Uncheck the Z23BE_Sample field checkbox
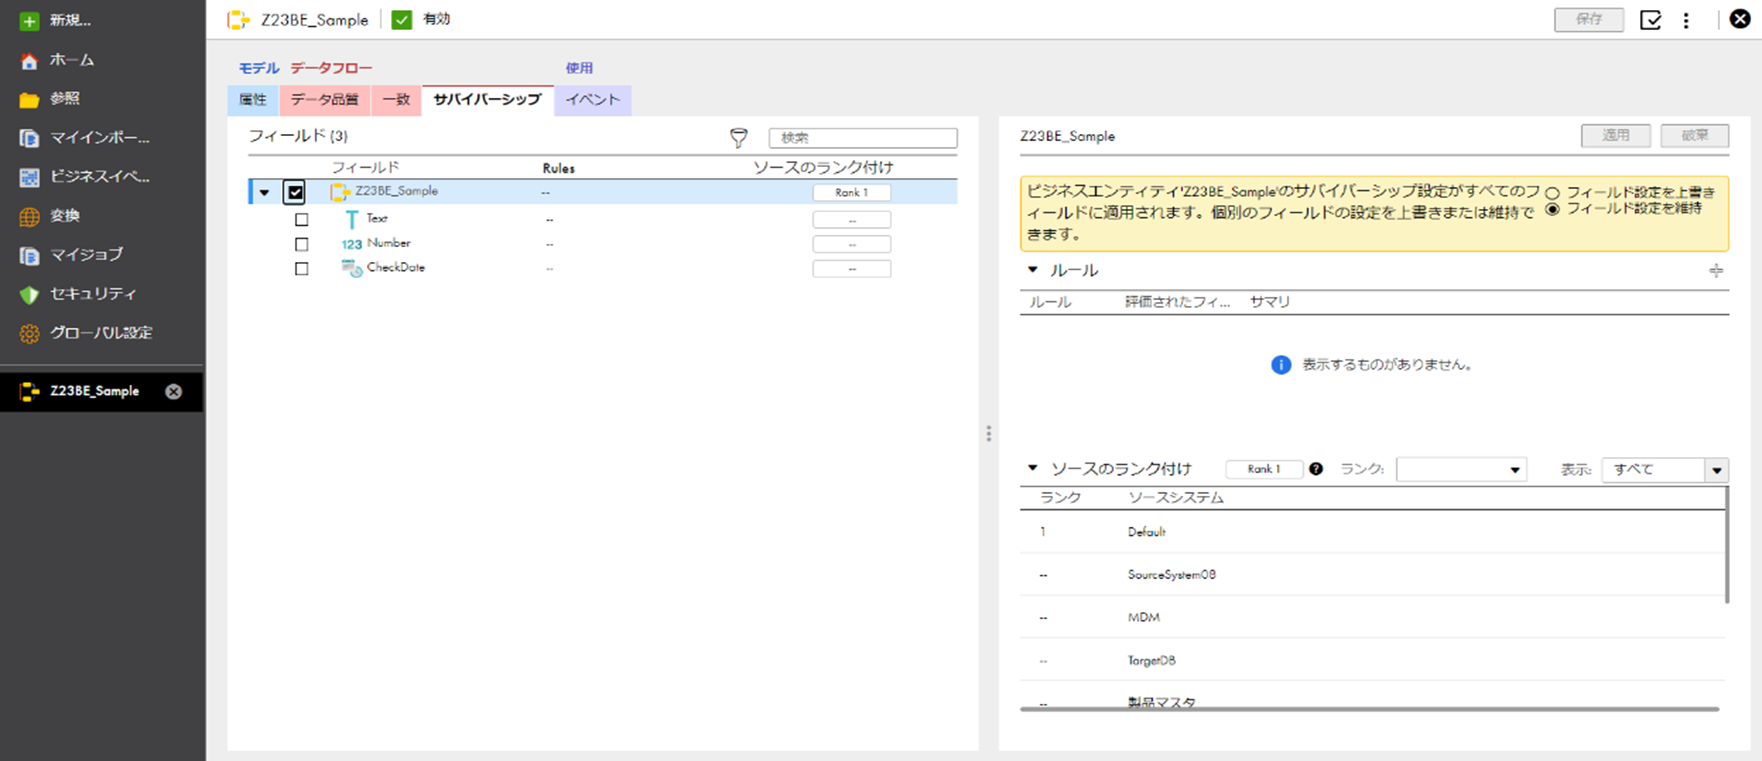 (295, 192)
